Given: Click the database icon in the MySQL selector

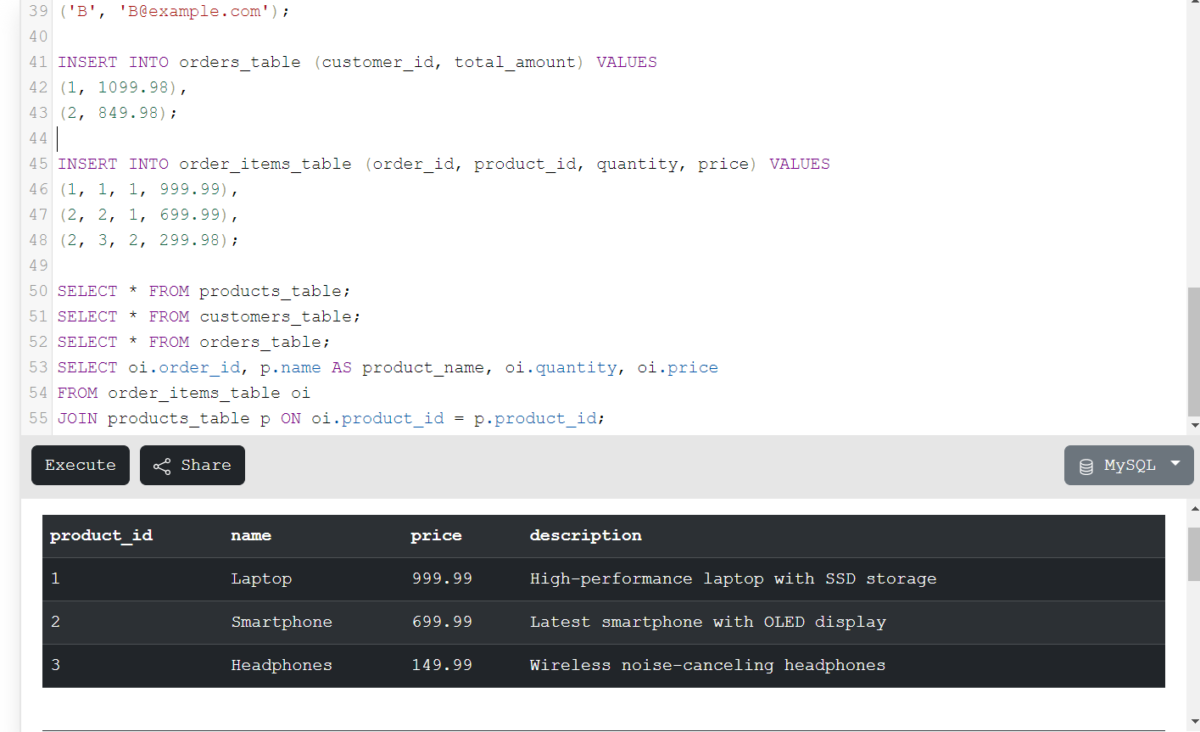Looking at the screenshot, I should point(1086,465).
